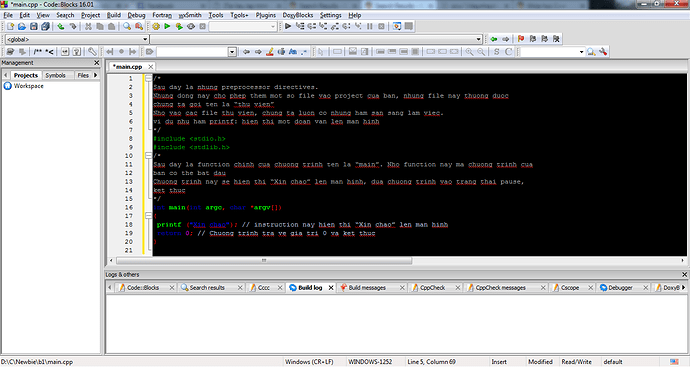This screenshot has height=367, width=690.
Task: Collapse the main function body fold
Action: [x=149, y=216]
